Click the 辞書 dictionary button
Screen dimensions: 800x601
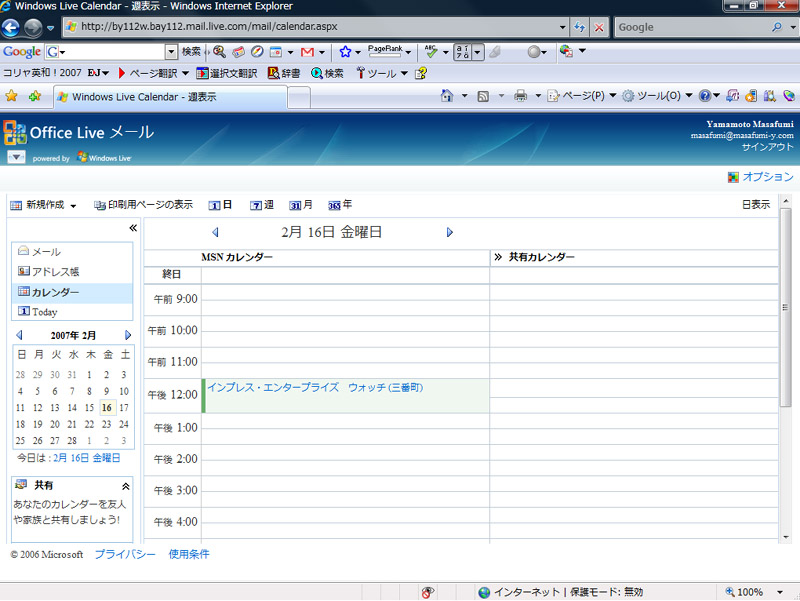284,73
